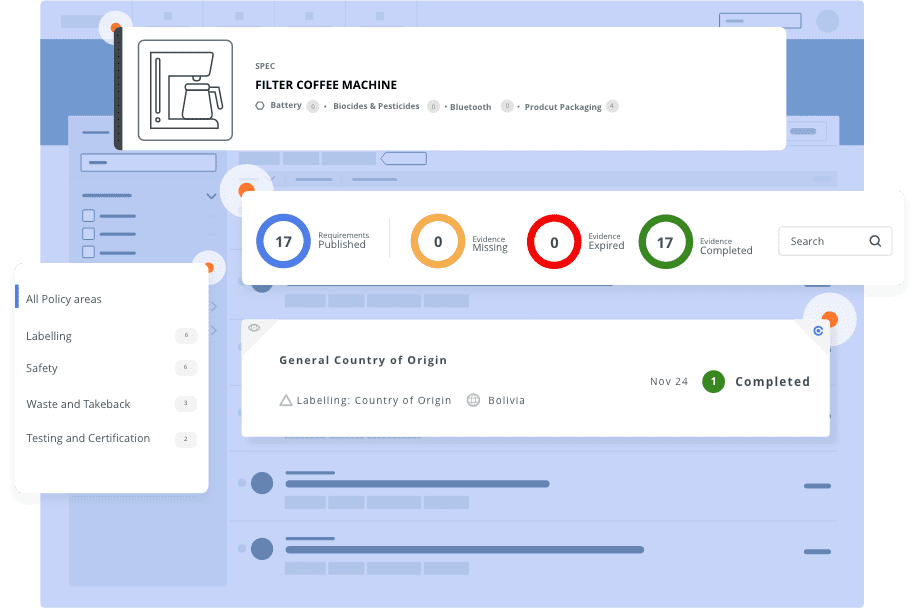The height and width of the screenshot is (608, 920).
Task: Tick the first sidebar filter checkbox
Action: 89,216
